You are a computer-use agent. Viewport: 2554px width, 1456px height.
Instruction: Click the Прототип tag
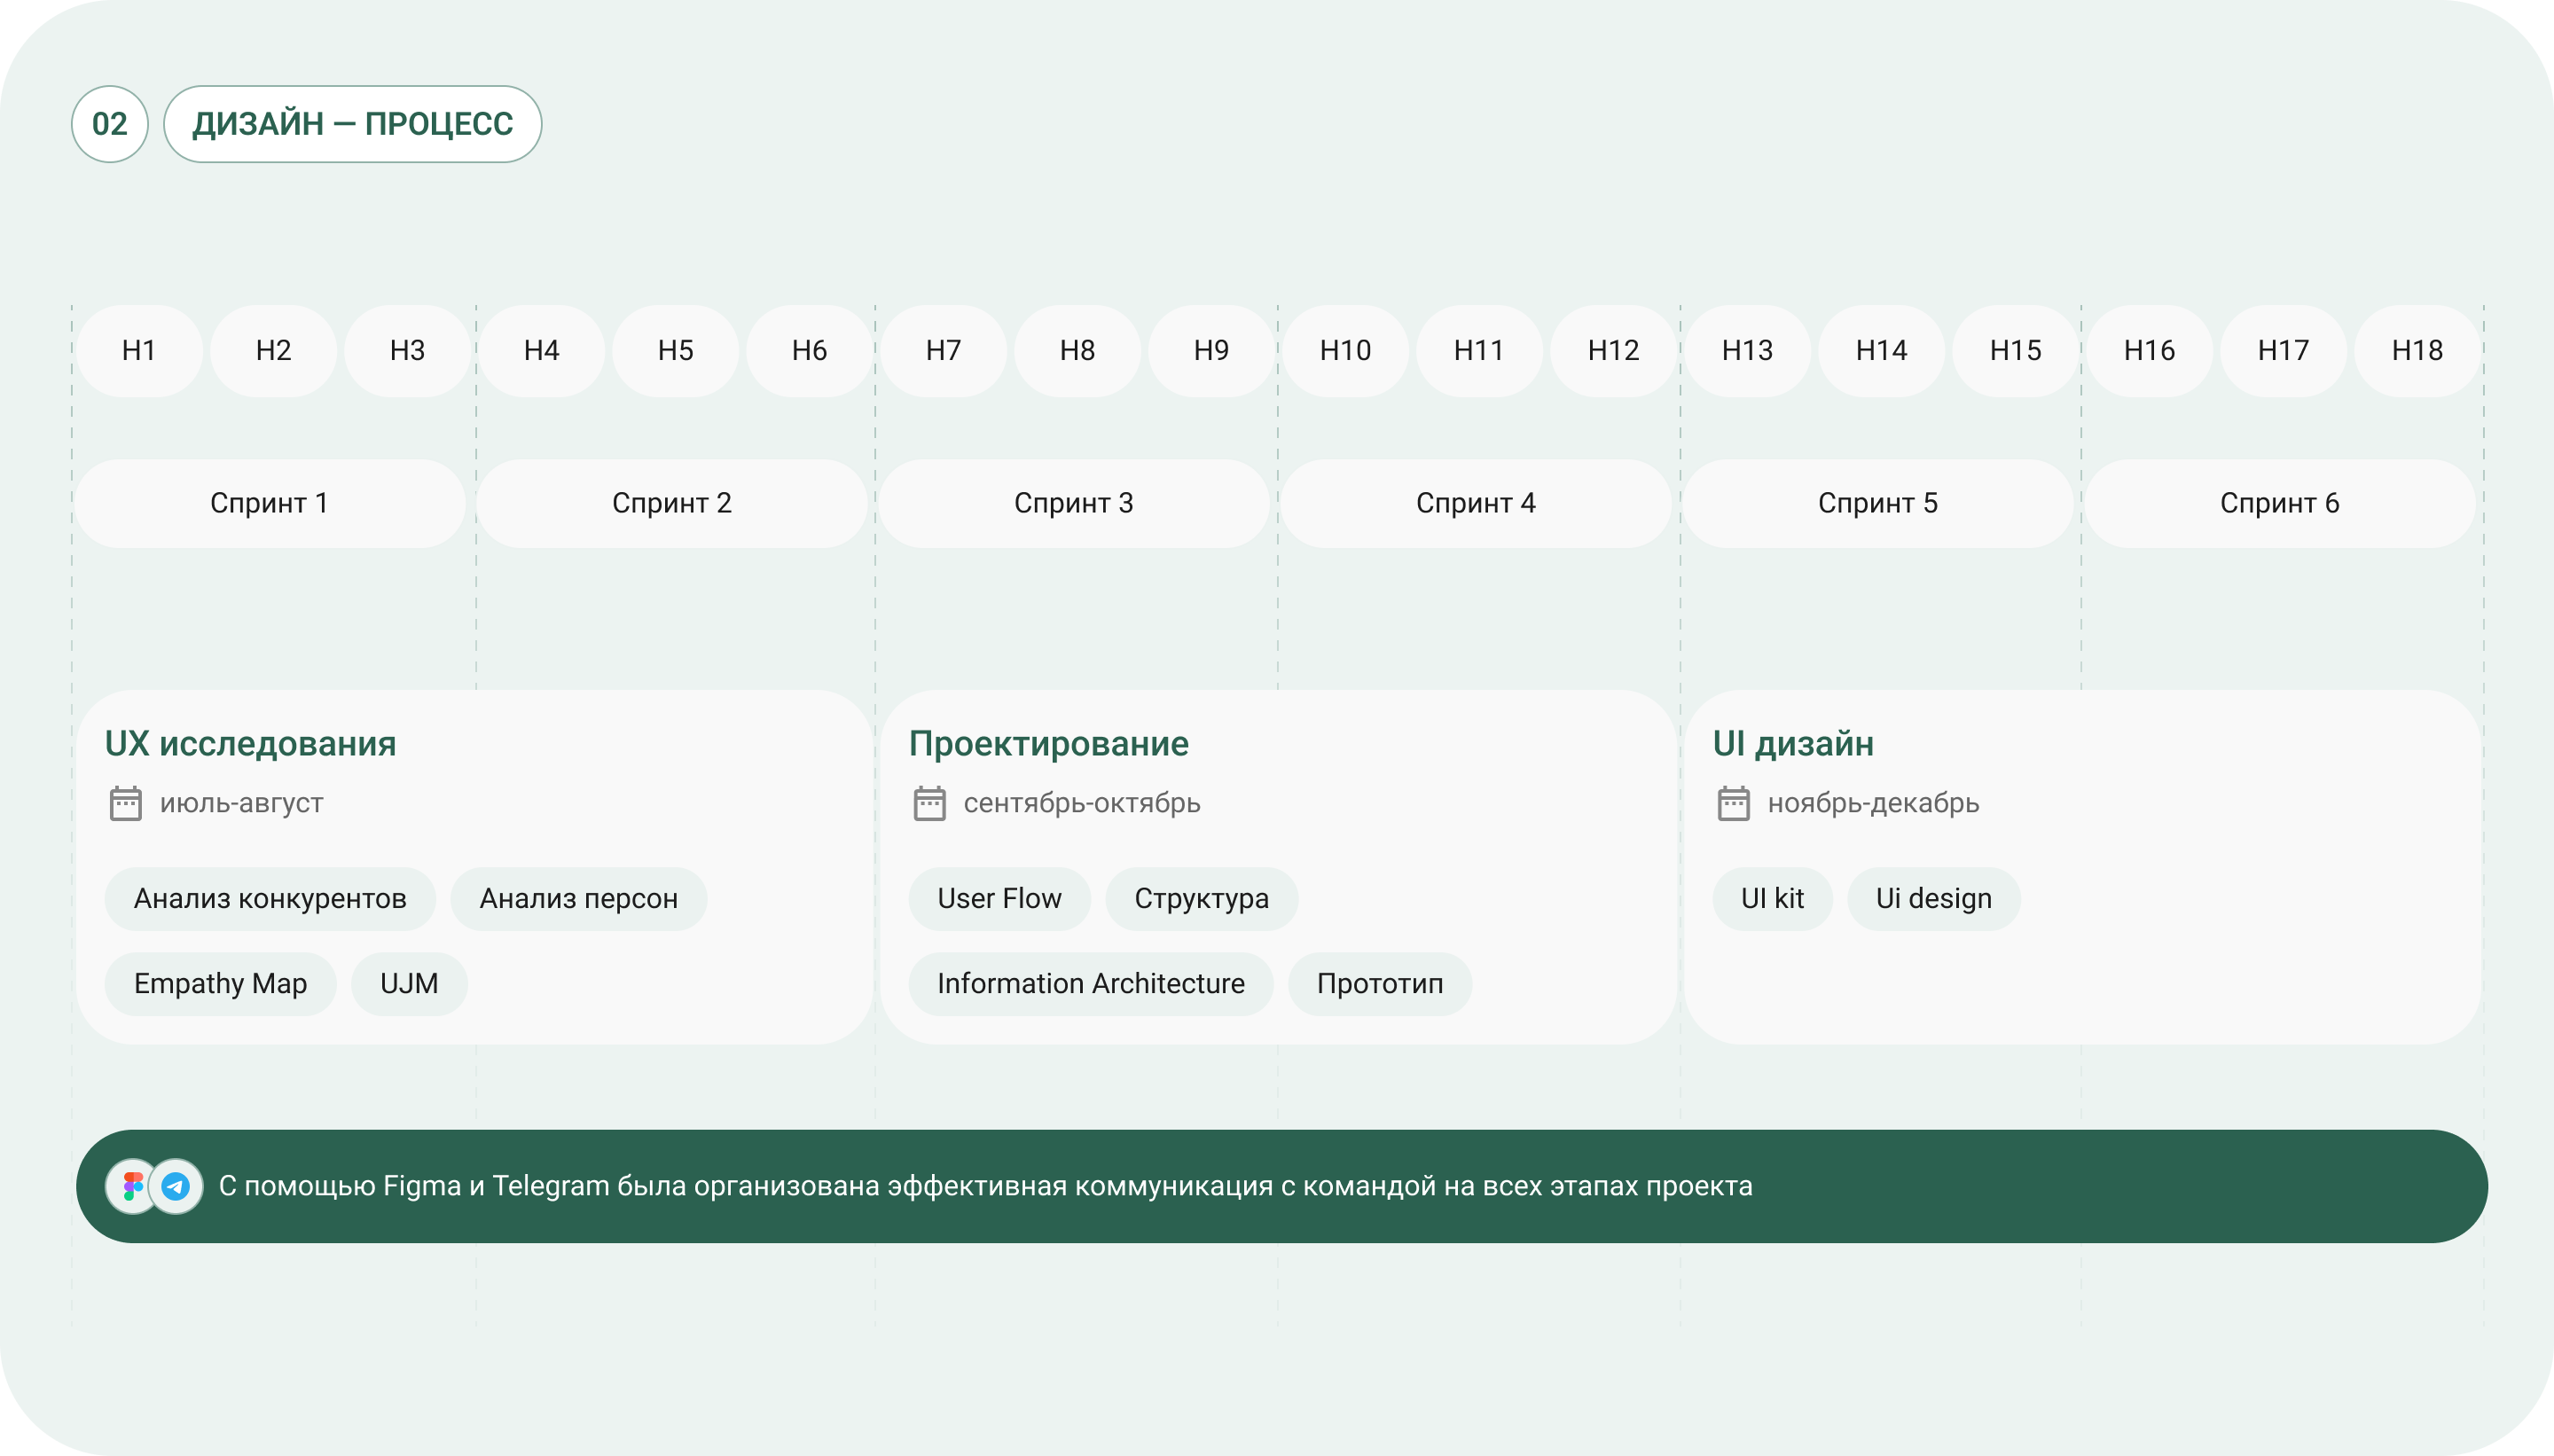click(1379, 983)
